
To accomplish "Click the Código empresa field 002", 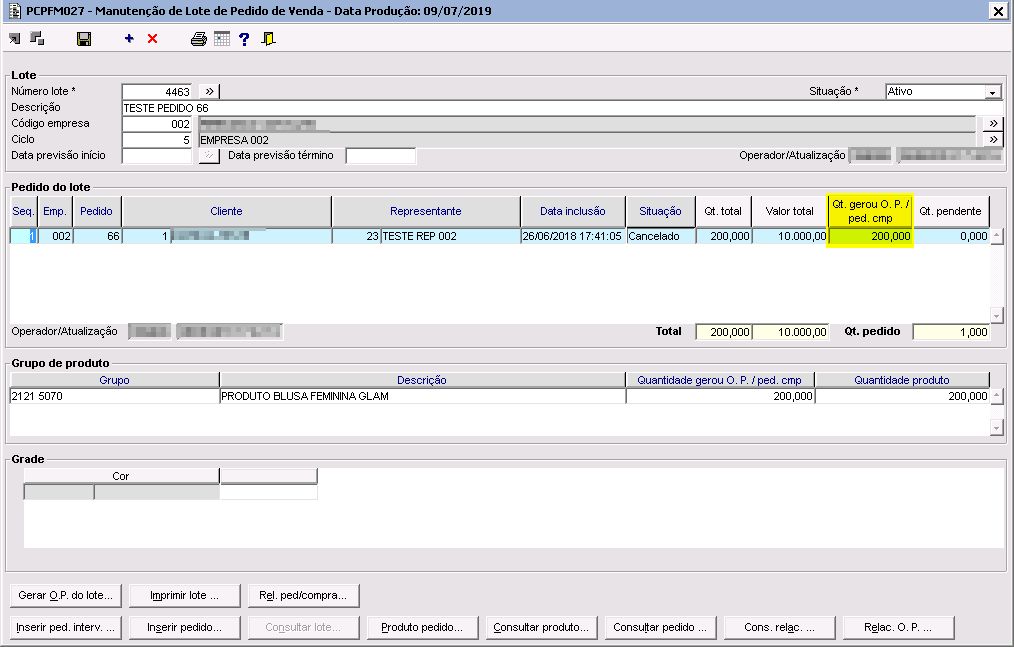I will pos(157,124).
